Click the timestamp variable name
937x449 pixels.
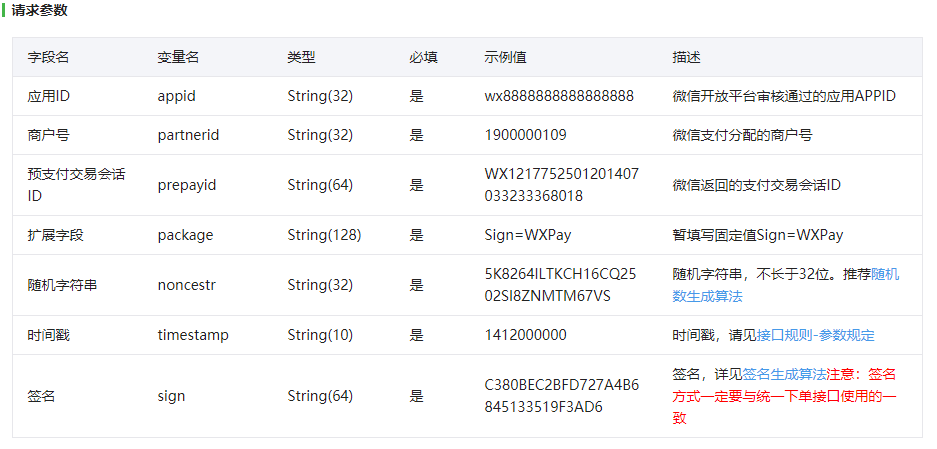point(193,335)
